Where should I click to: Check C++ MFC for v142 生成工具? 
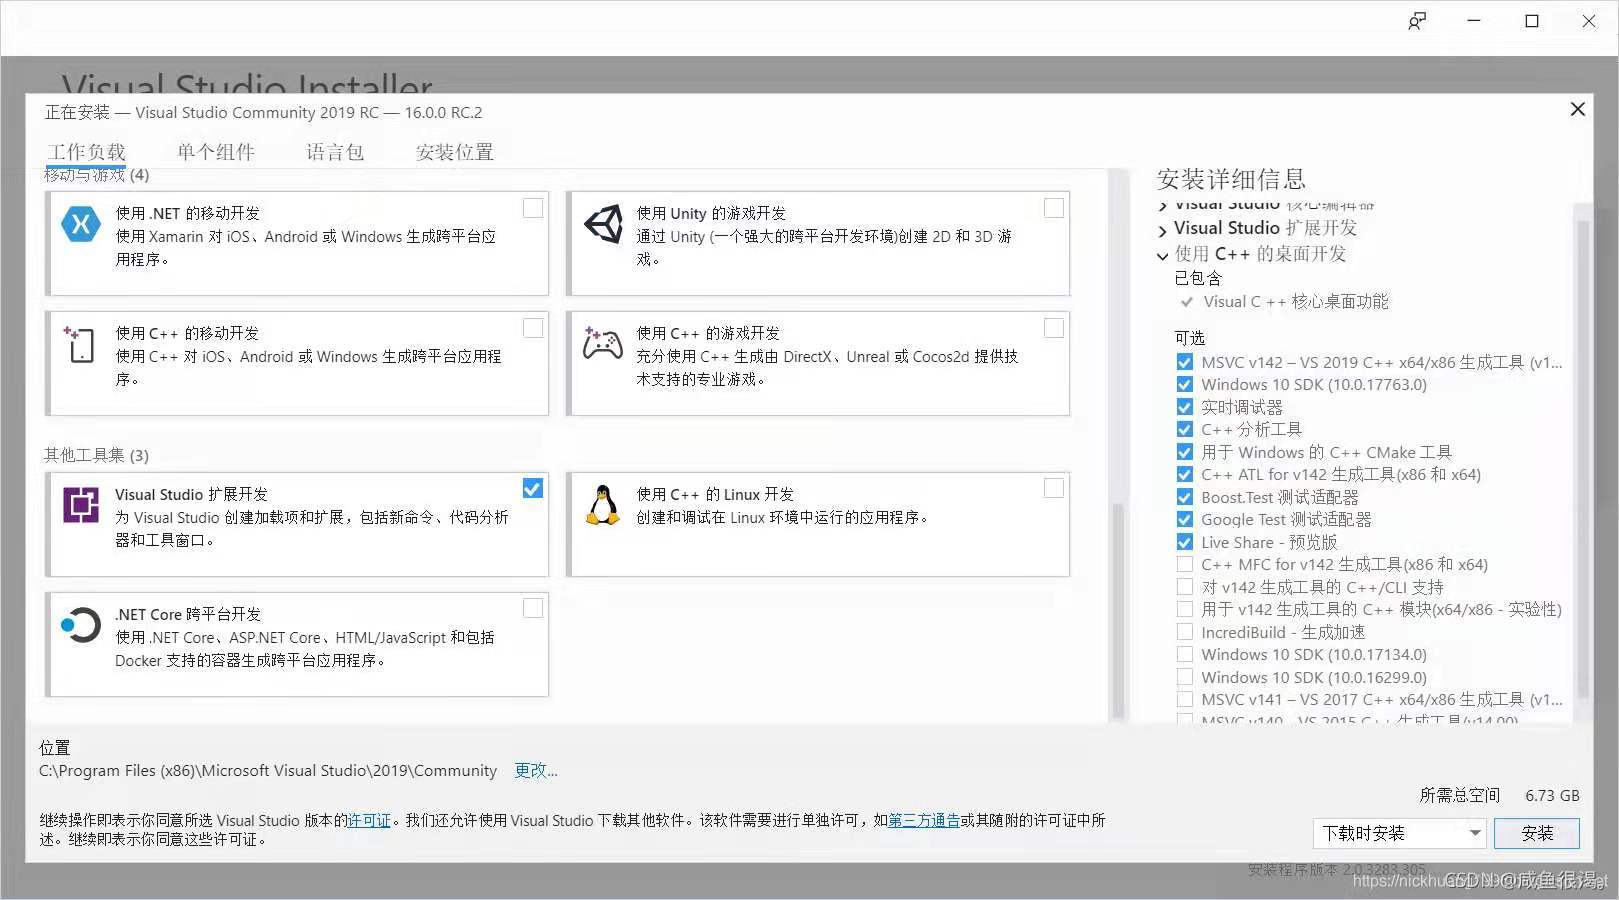pyautogui.click(x=1183, y=564)
